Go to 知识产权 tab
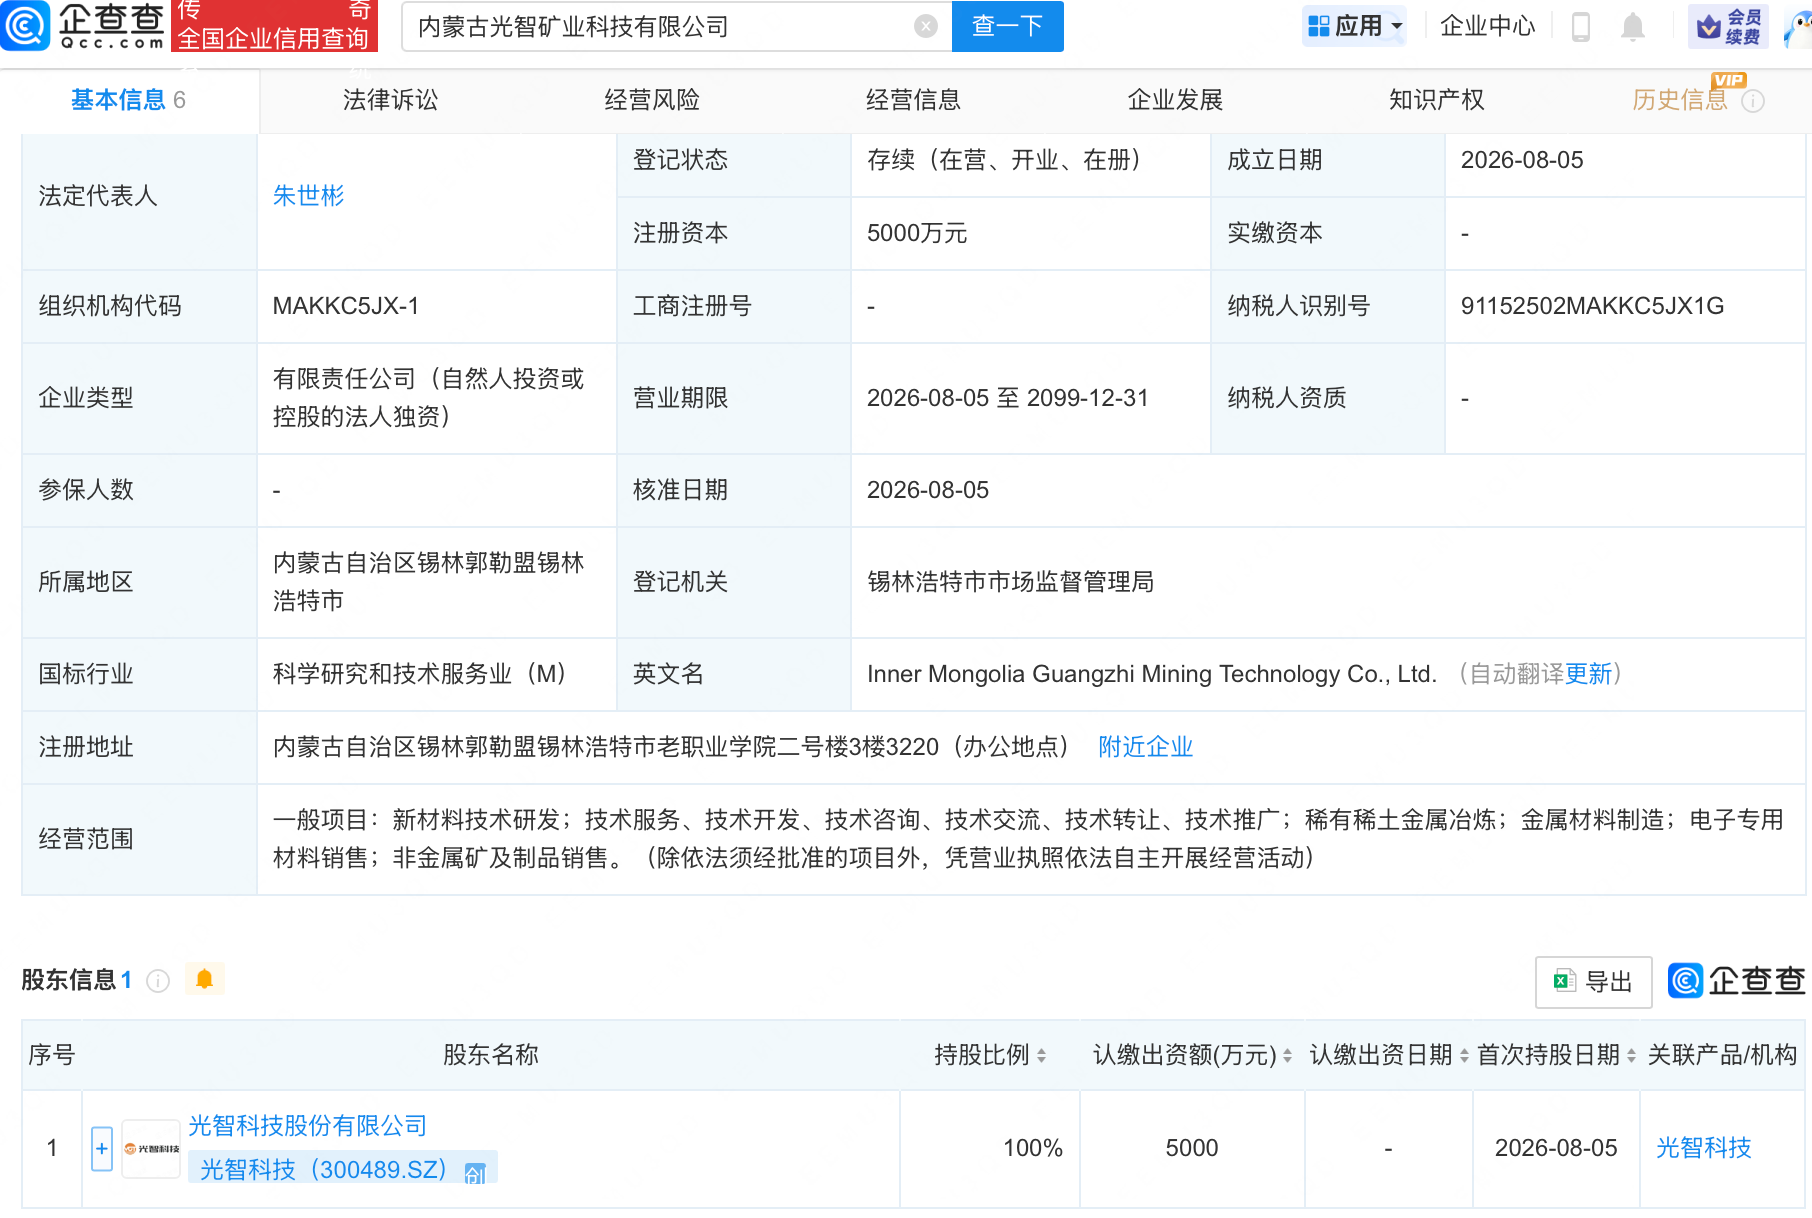The width and height of the screenshot is (1812, 1218). pyautogui.click(x=1436, y=100)
